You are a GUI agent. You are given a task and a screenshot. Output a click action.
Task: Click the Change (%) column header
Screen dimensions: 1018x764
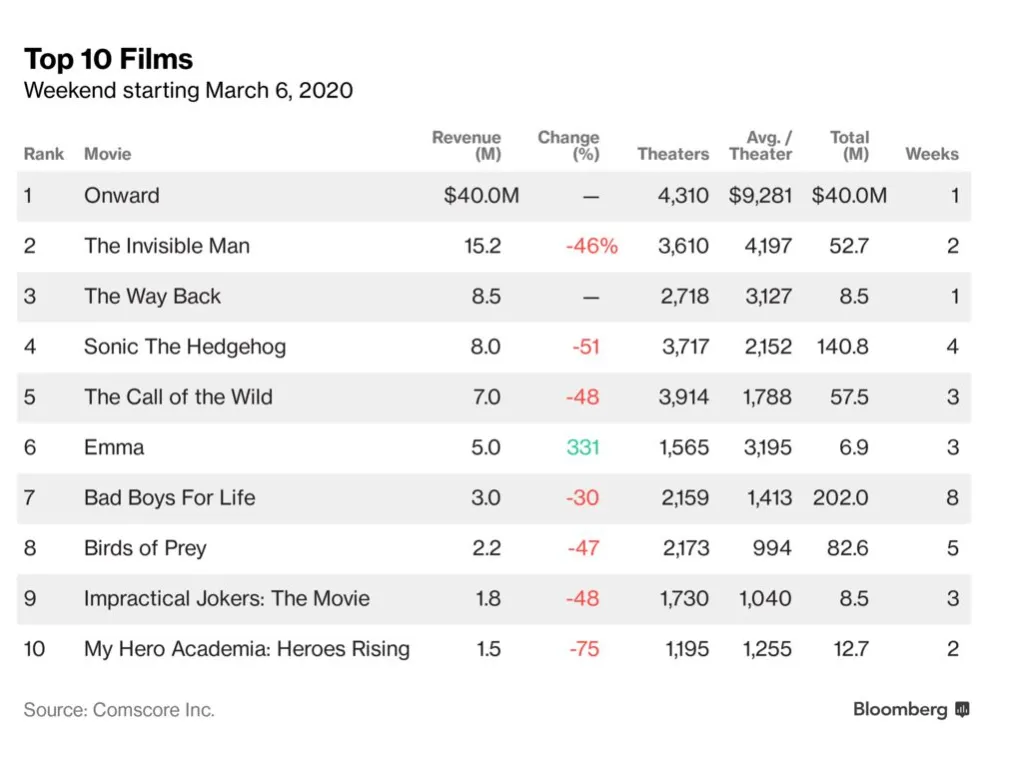[569, 146]
